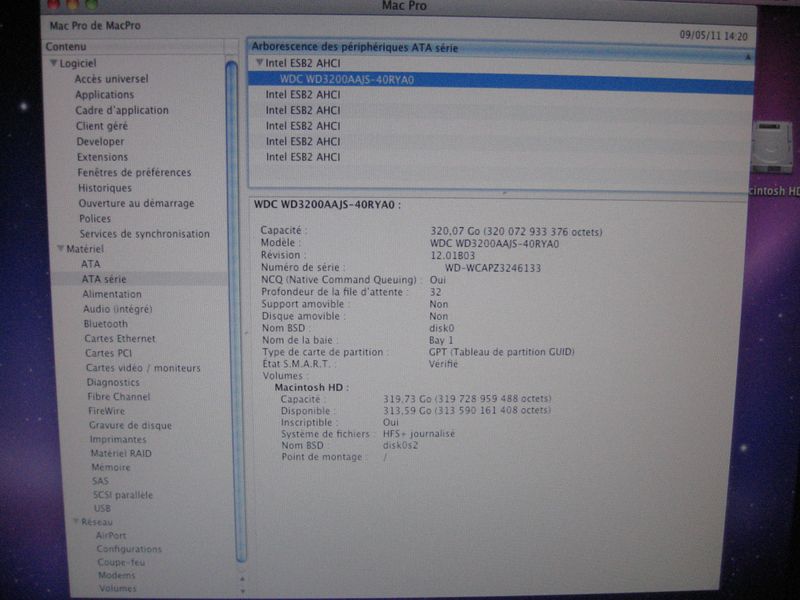The image size is (800, 600).
Task: Click the Contenu column header
Action: (66, 46)
